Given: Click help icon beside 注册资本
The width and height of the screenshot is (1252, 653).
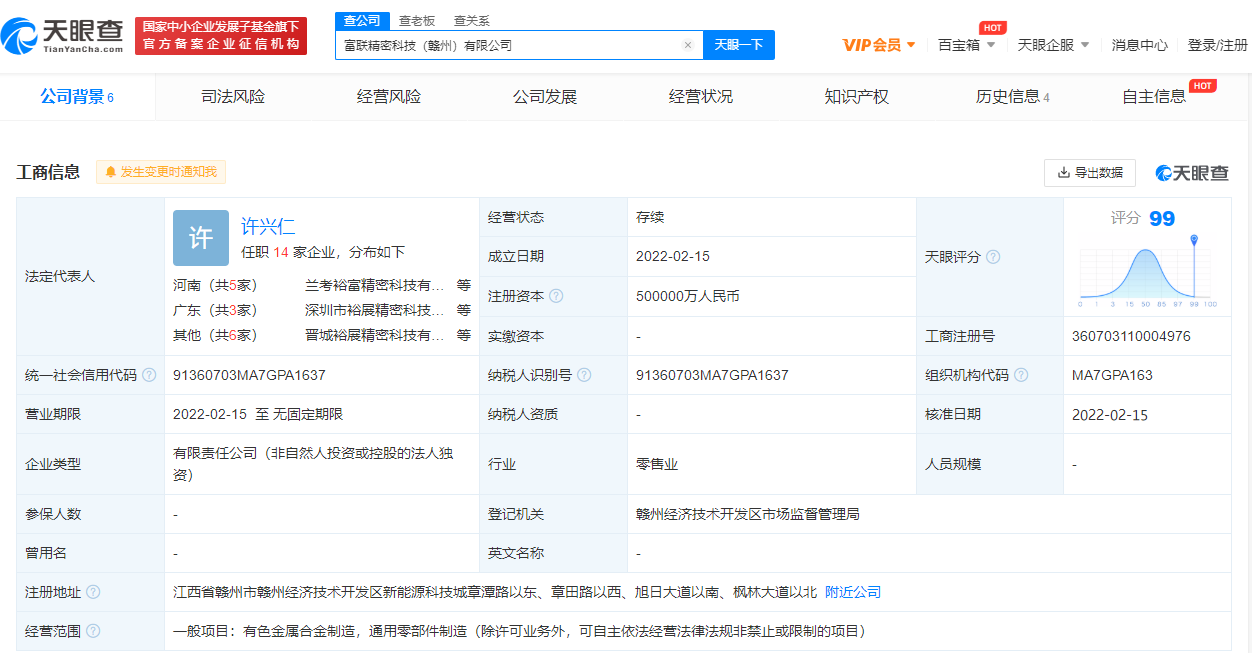Looking at the screenshot, I should tap(556, 296).
